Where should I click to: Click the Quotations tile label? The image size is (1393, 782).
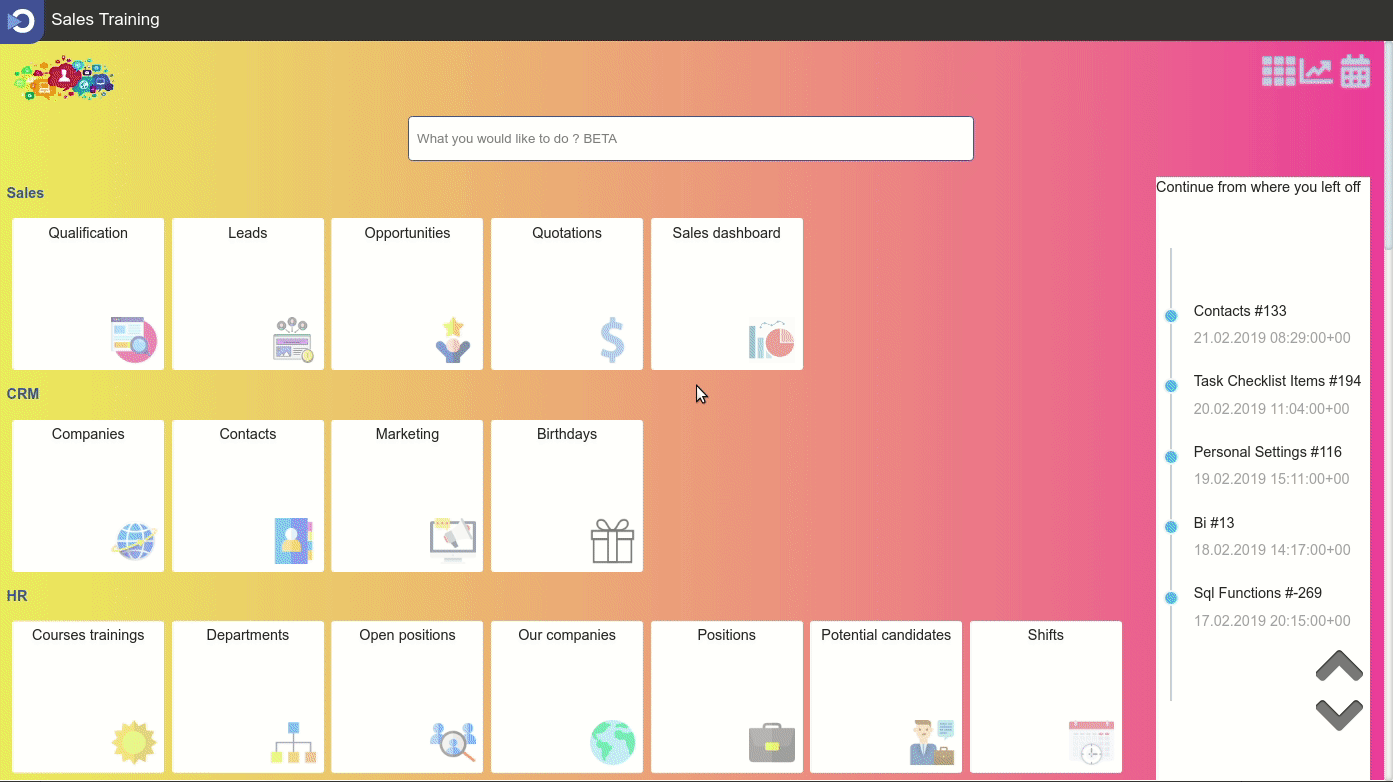tap(567, 233)
